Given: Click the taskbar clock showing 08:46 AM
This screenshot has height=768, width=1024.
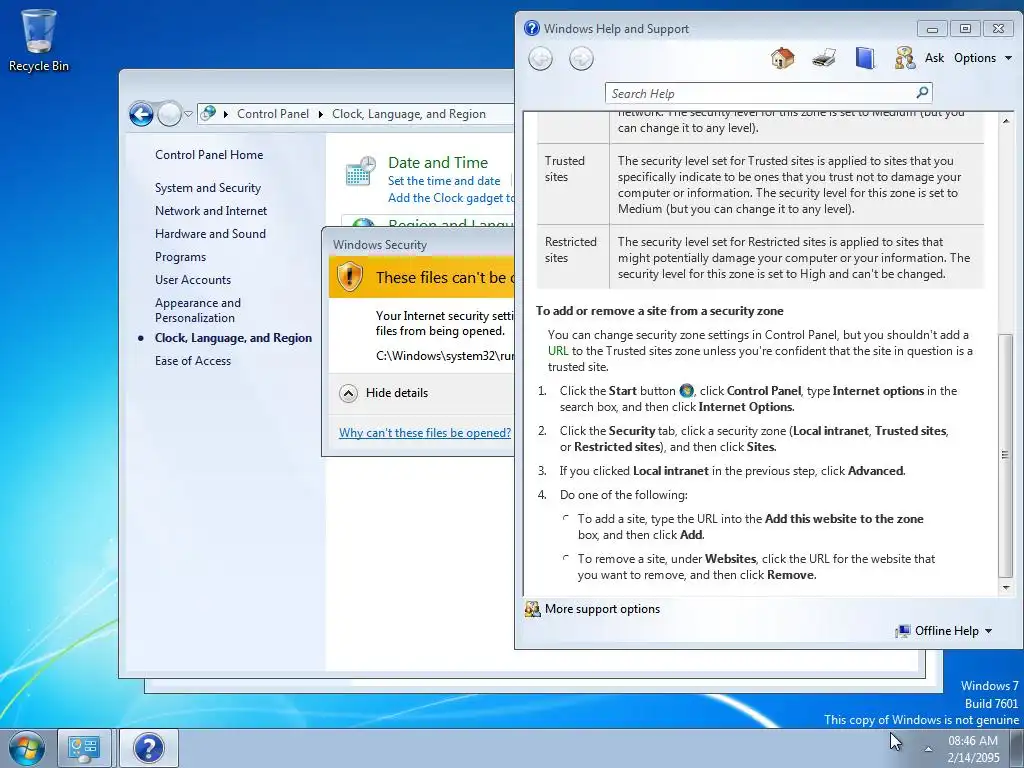Looking at the screenshot, I should [973, 748].
